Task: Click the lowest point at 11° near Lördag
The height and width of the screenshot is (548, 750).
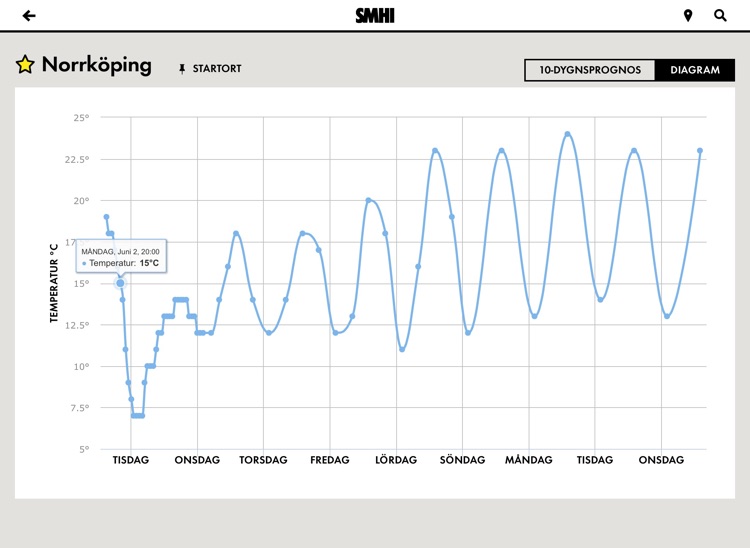Action: [x=402, y=350]
